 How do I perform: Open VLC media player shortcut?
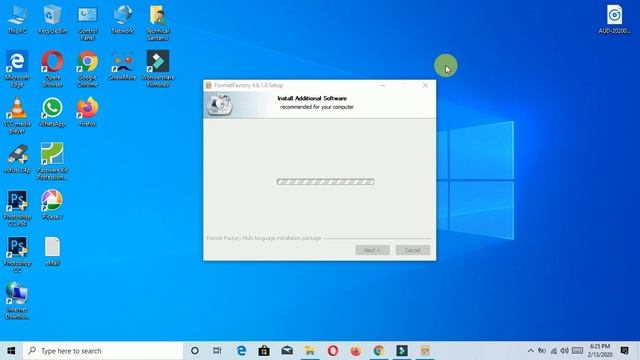(x=17, y=116)
